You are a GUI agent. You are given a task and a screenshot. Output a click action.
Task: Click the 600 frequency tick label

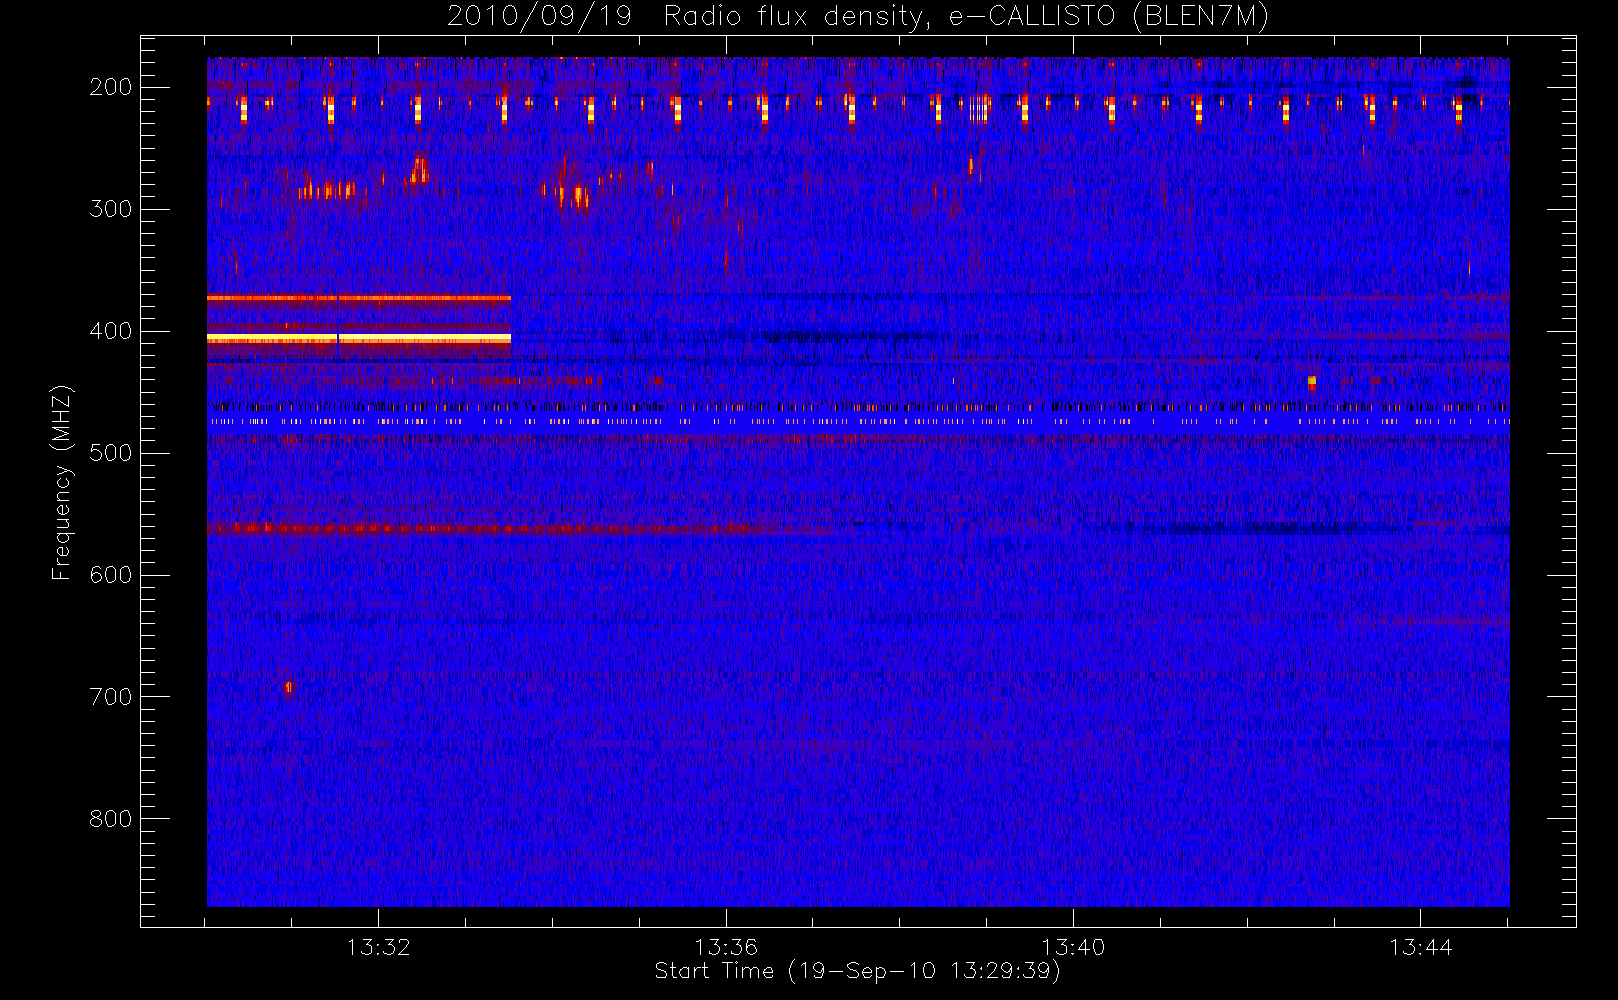pos(110,575)
